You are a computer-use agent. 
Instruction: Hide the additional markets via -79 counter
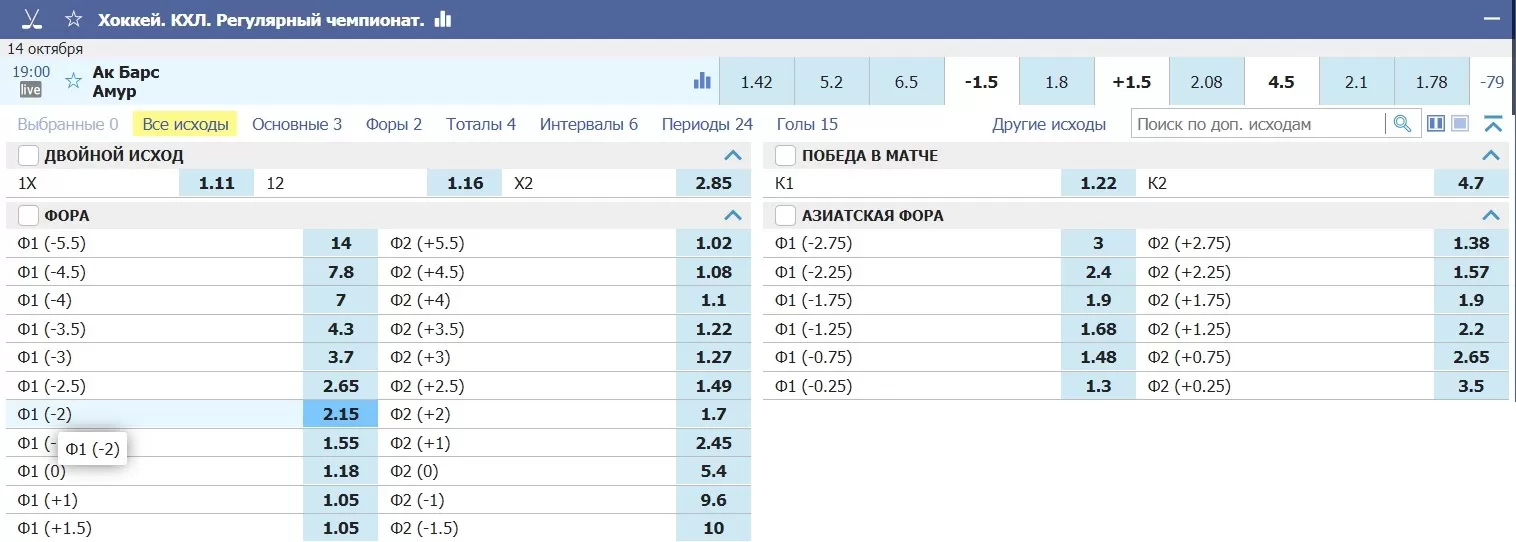[x=1492, y=82]
